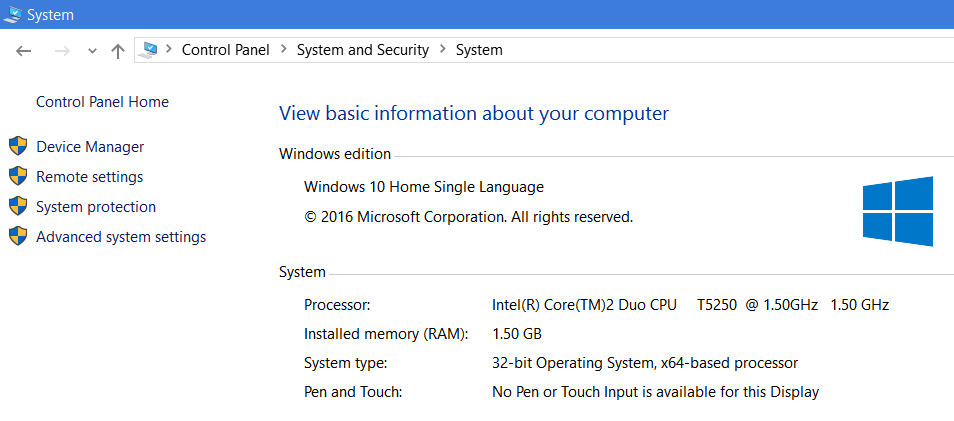The image size is (954, 421).
Task: Click the 1.50 GB installed memory value
Action: 517,334
